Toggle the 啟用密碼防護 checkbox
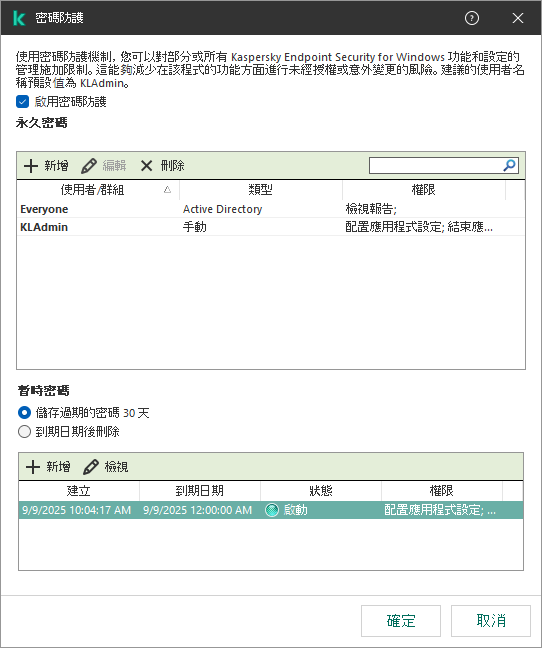 [x=22, y=102]
